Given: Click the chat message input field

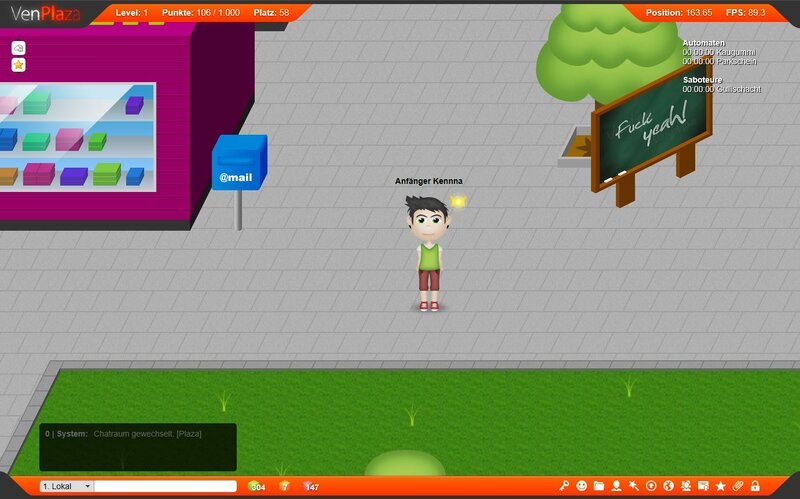Looking at the screenshot, I should (x=165, y=486).
